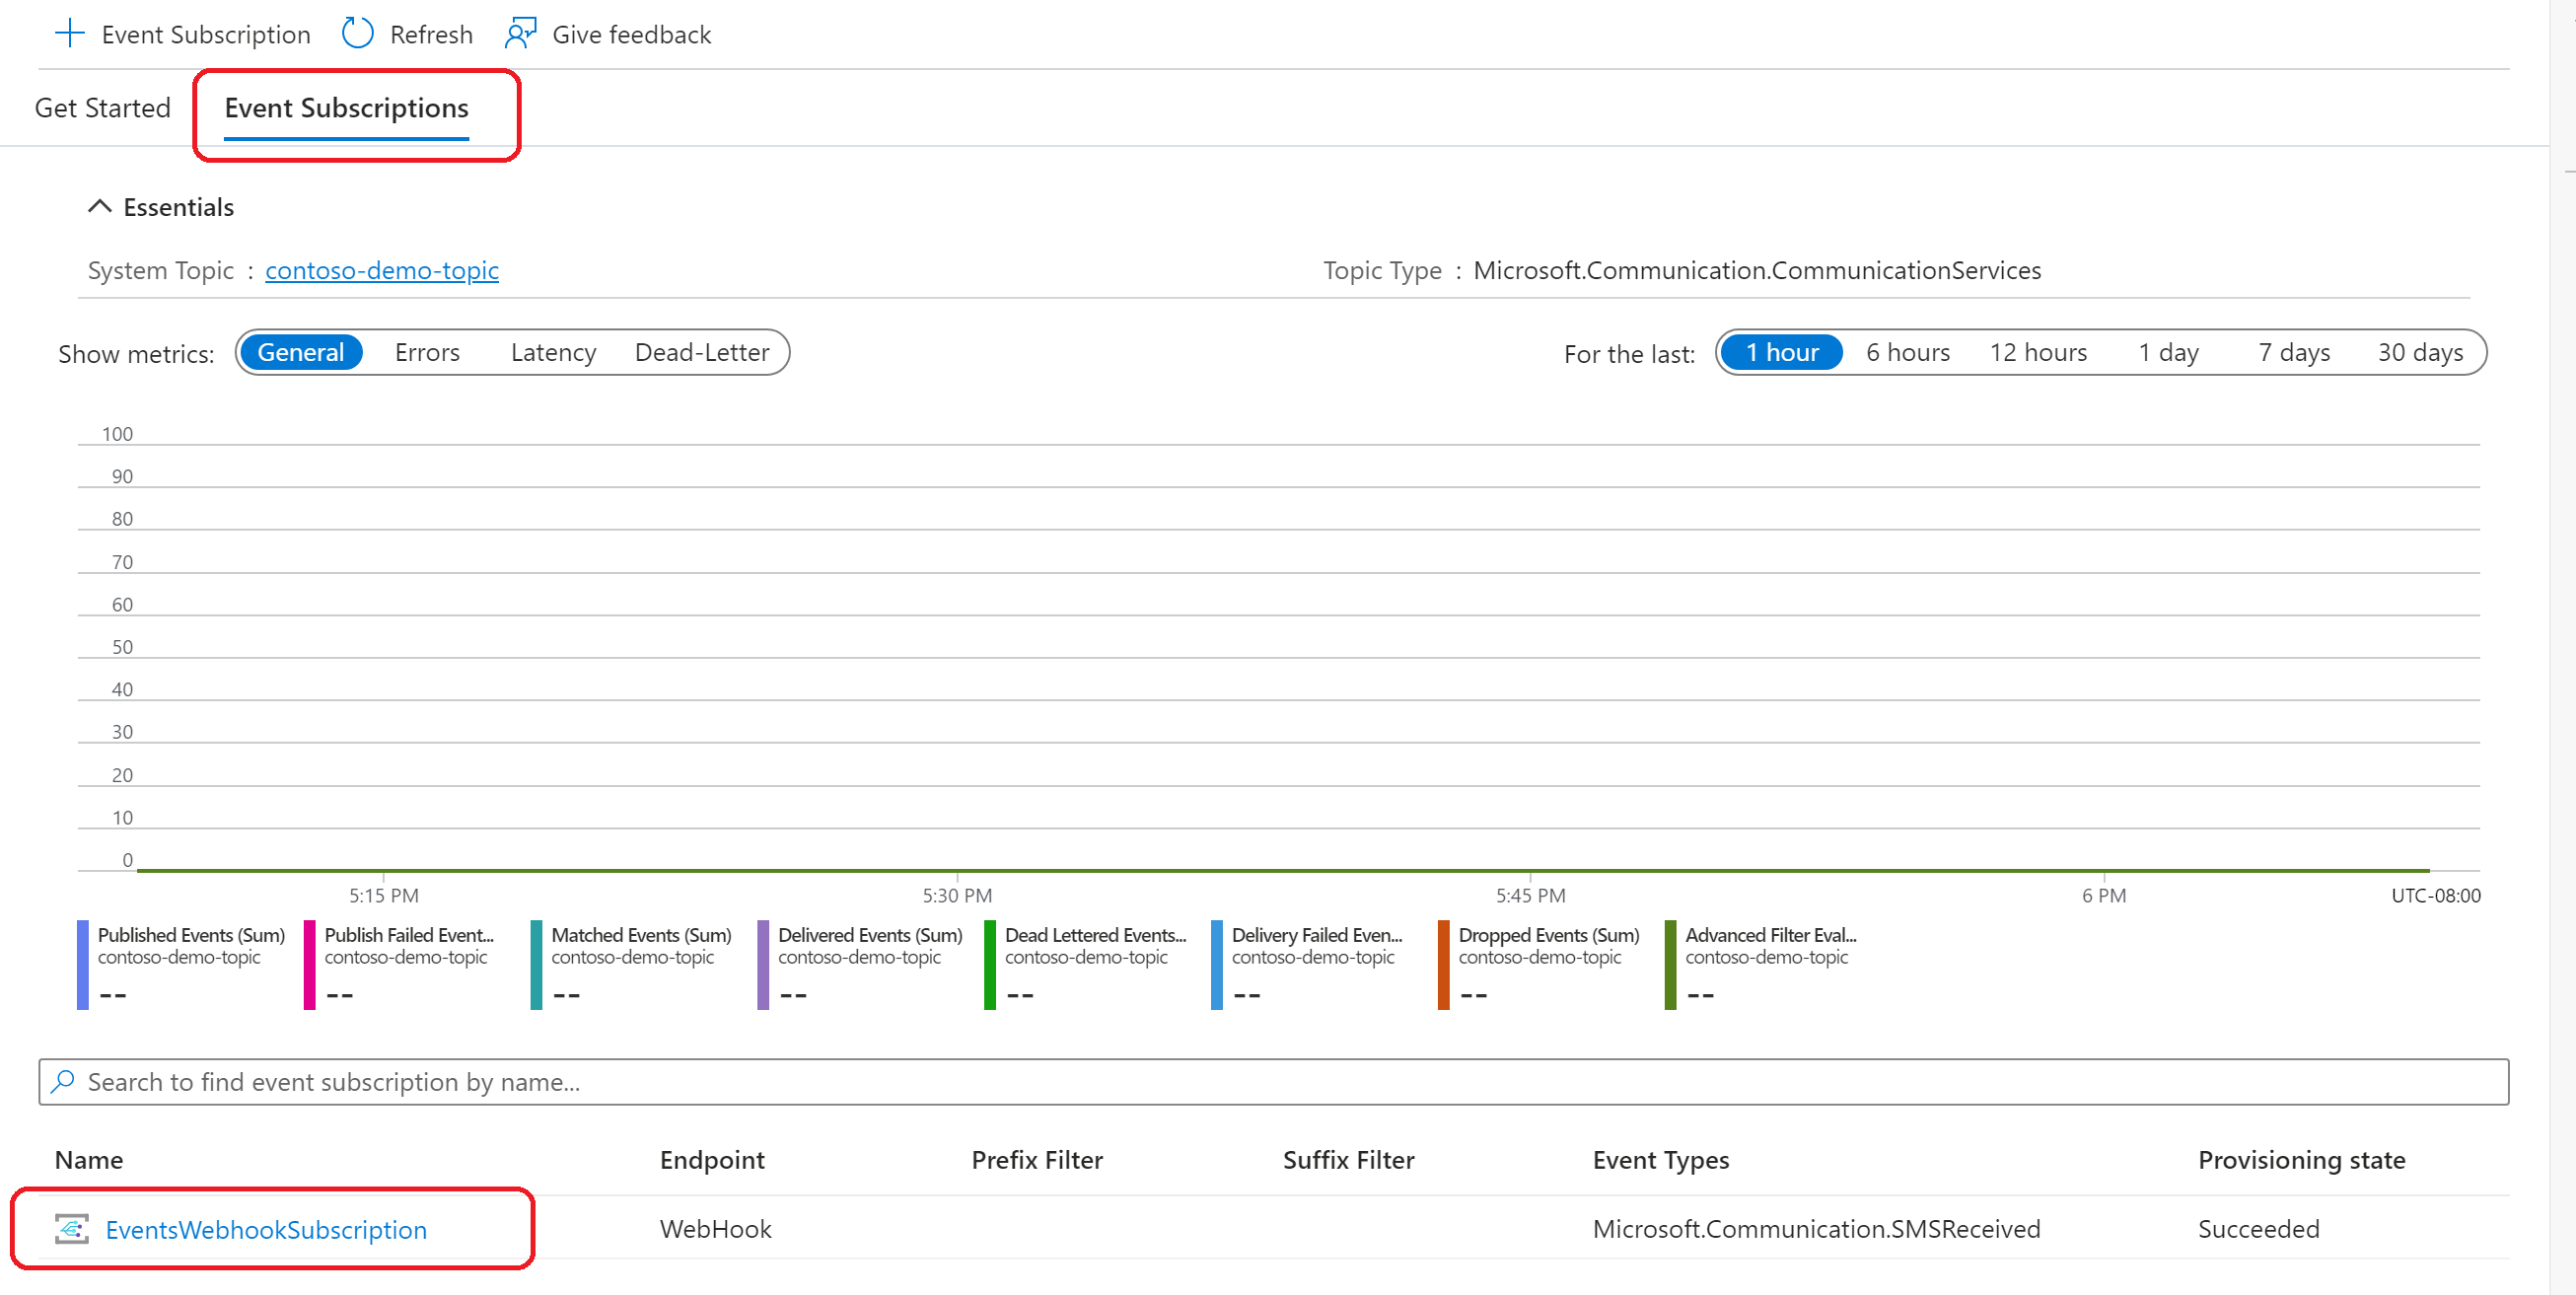Collapse the Essentials section chevron
The height and width of the screenshot is (1295, 2576).
(99, 207)
